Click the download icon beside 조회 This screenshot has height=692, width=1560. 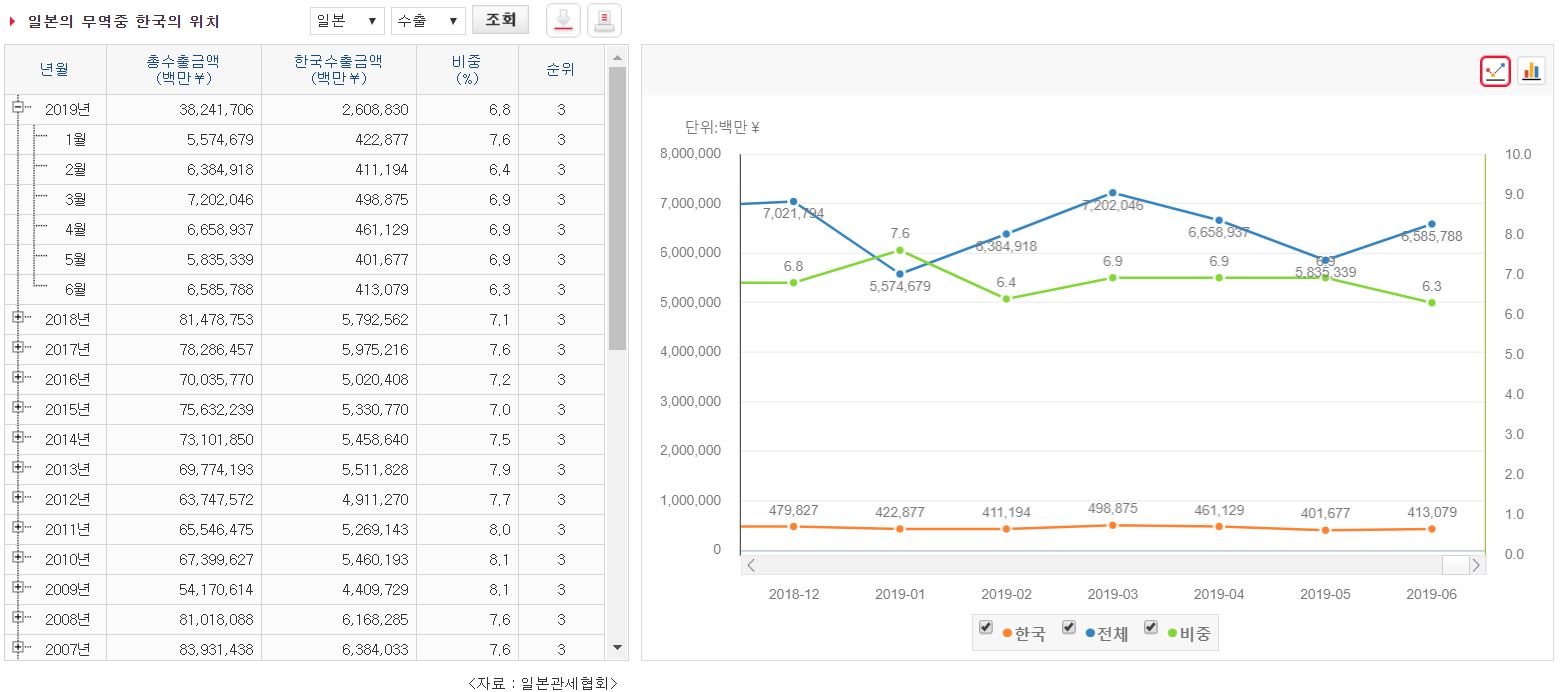click(x=565, y=20)
